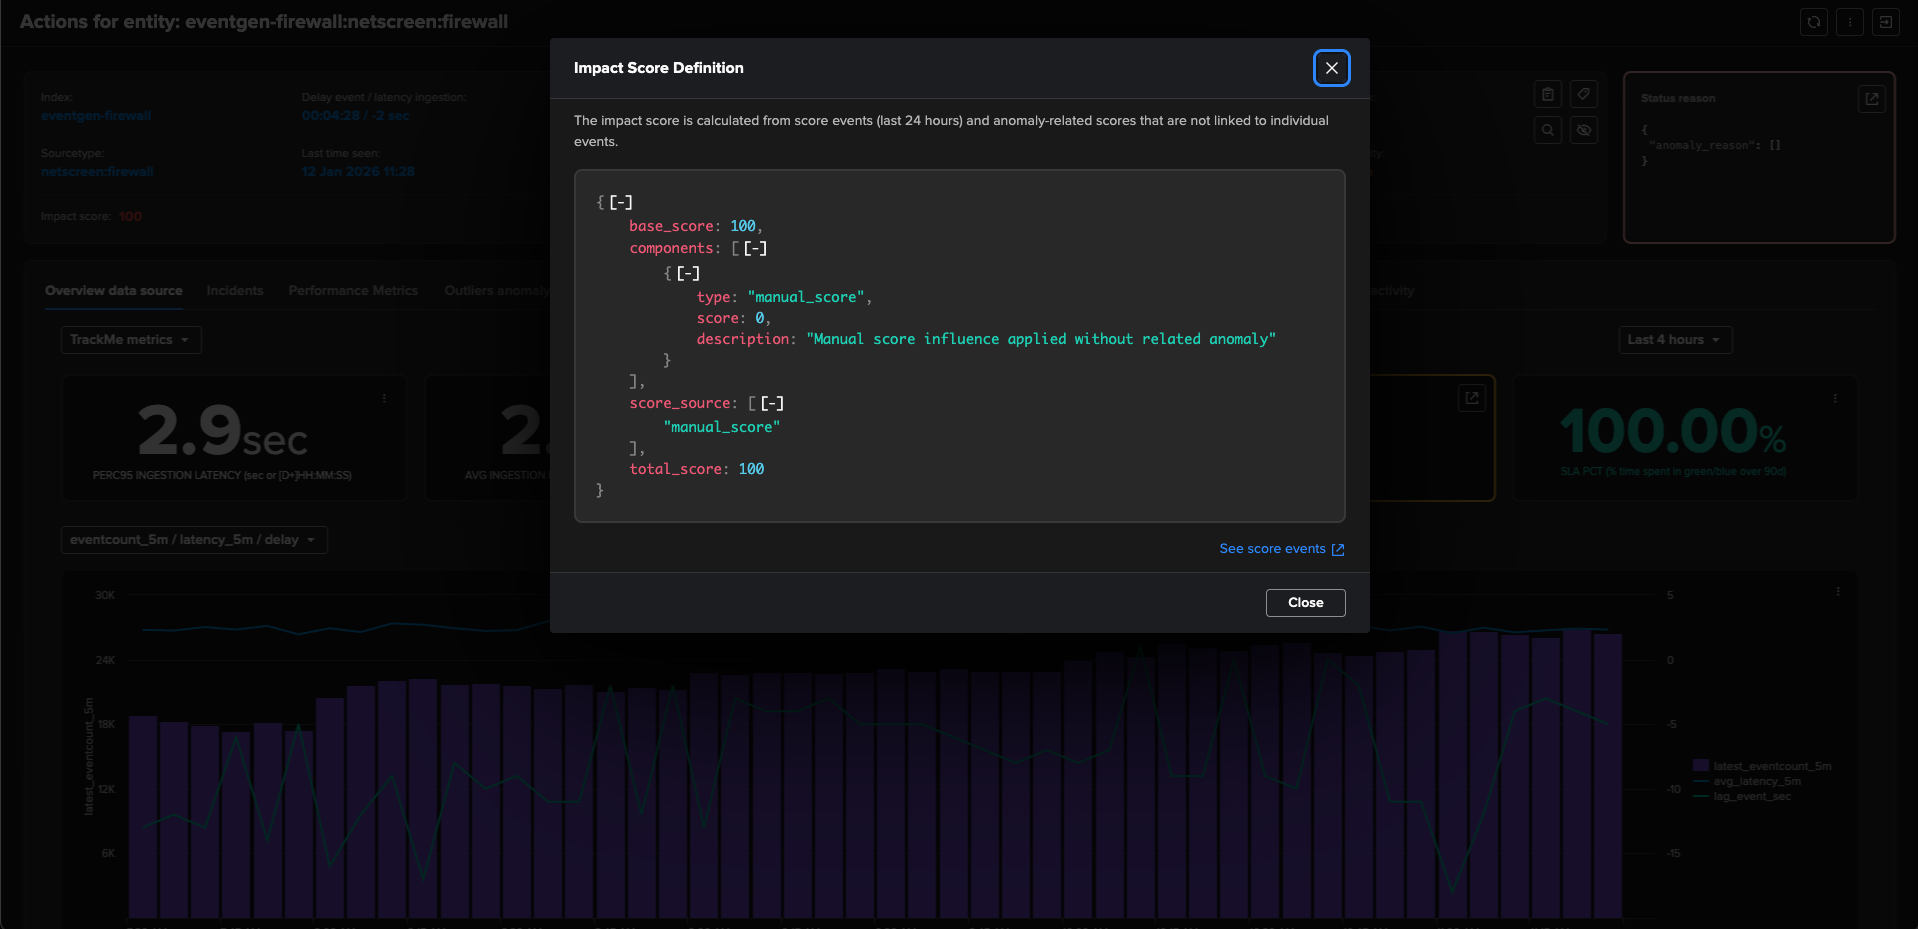Open the TrackMe metrics dropdown

click(130, 340)
